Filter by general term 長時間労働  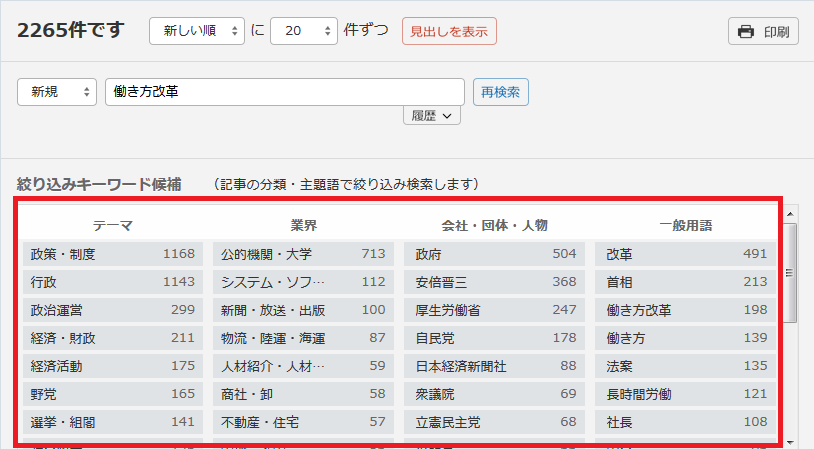[x=685, y=394]
